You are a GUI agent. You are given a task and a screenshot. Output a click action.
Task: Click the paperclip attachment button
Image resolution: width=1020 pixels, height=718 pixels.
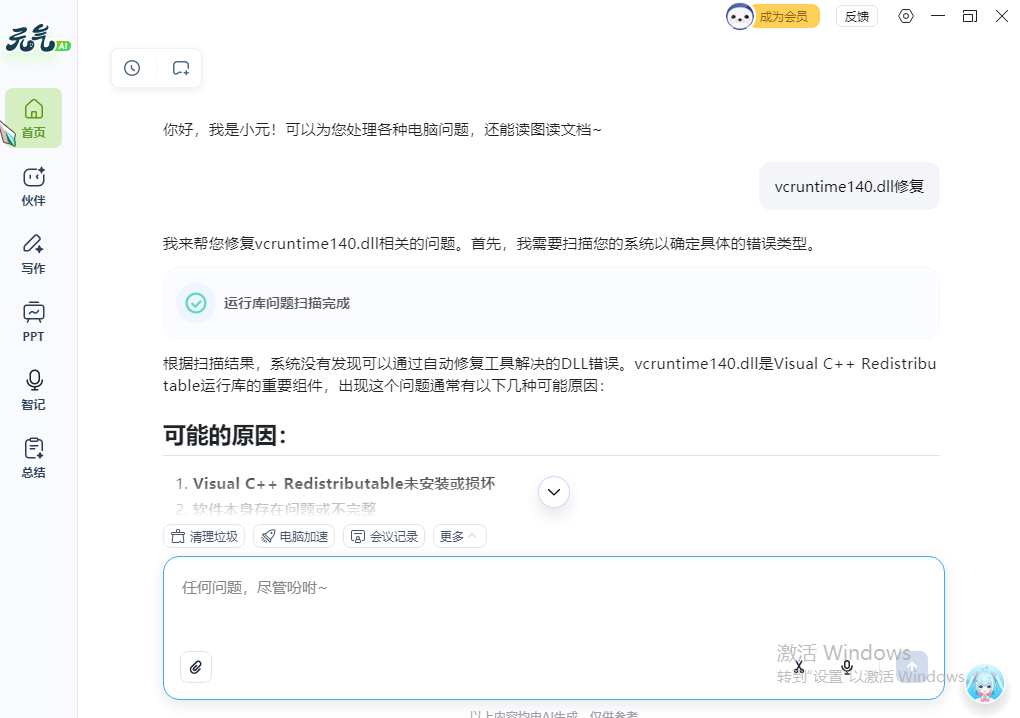click(x=196, y=667)
